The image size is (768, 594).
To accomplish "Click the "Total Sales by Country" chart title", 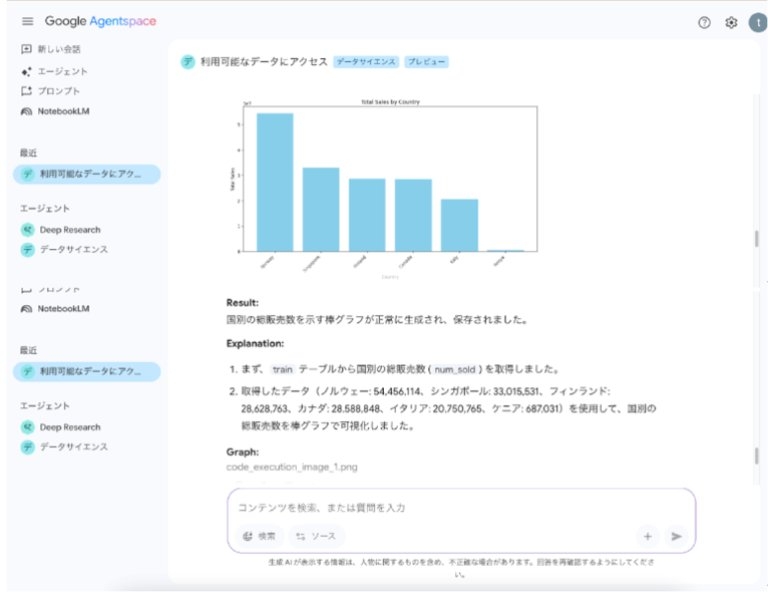I will click(x=390, y=102).
